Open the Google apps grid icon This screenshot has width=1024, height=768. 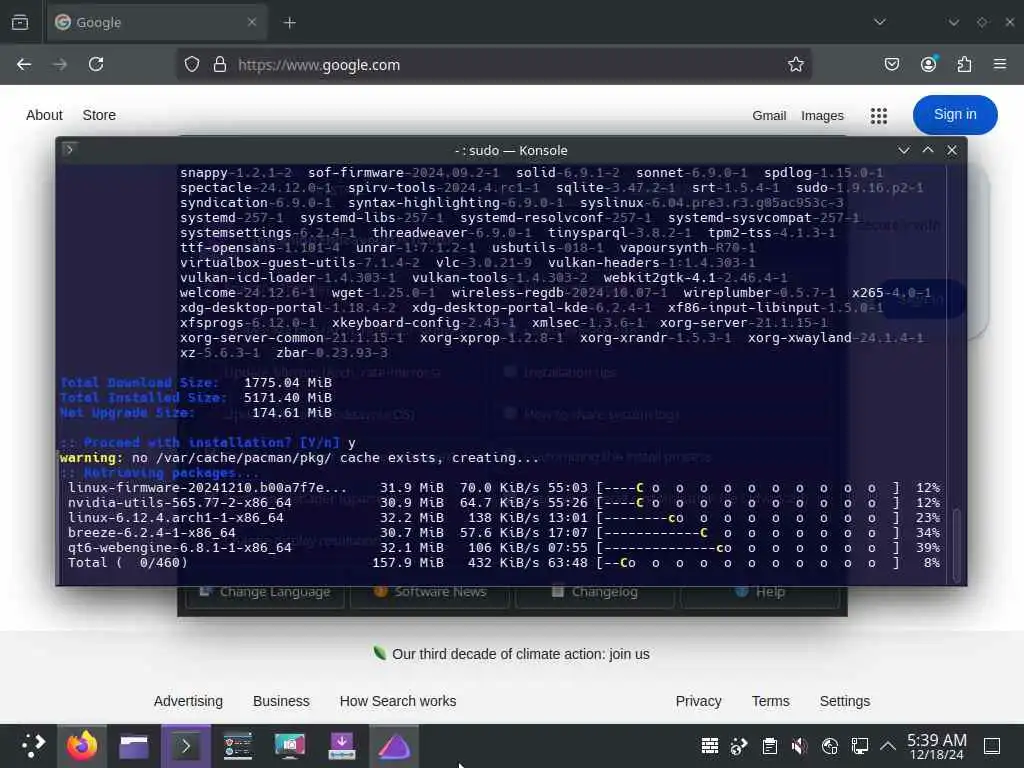[x=879, y=116]
